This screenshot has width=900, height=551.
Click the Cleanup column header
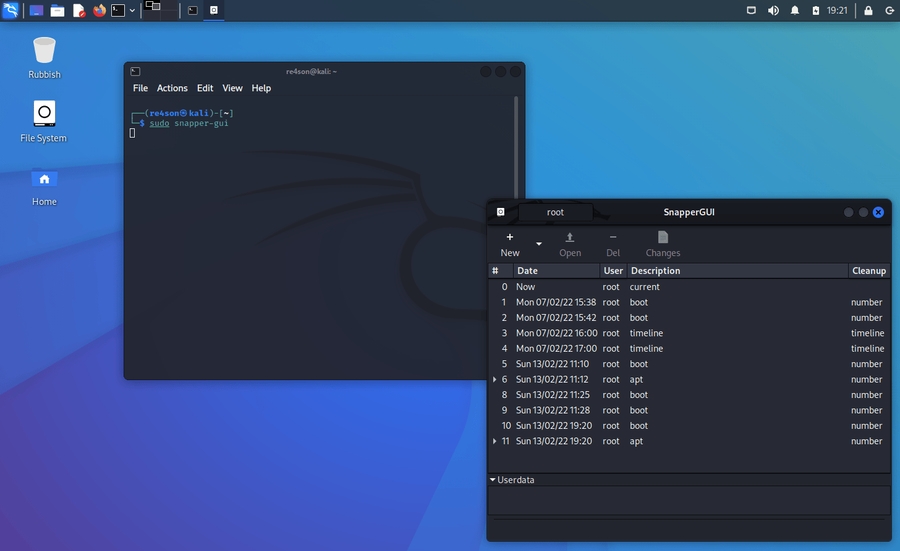pyautogui.click(x=868, y=271)
